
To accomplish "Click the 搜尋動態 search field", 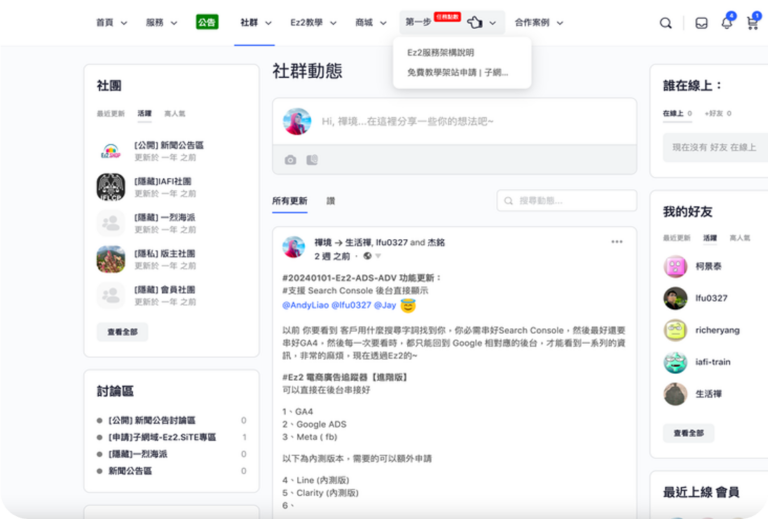I will point(570,201).
